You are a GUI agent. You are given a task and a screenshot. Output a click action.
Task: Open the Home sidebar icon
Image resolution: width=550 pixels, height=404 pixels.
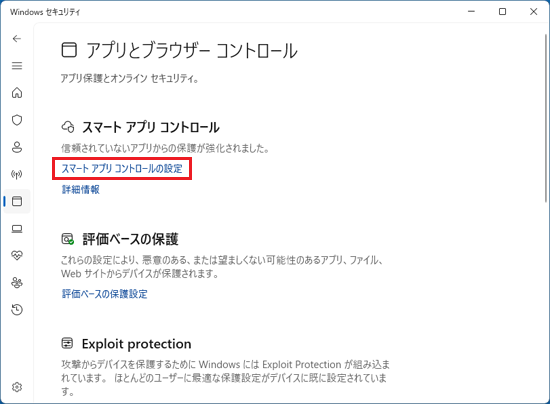point(17,93)
